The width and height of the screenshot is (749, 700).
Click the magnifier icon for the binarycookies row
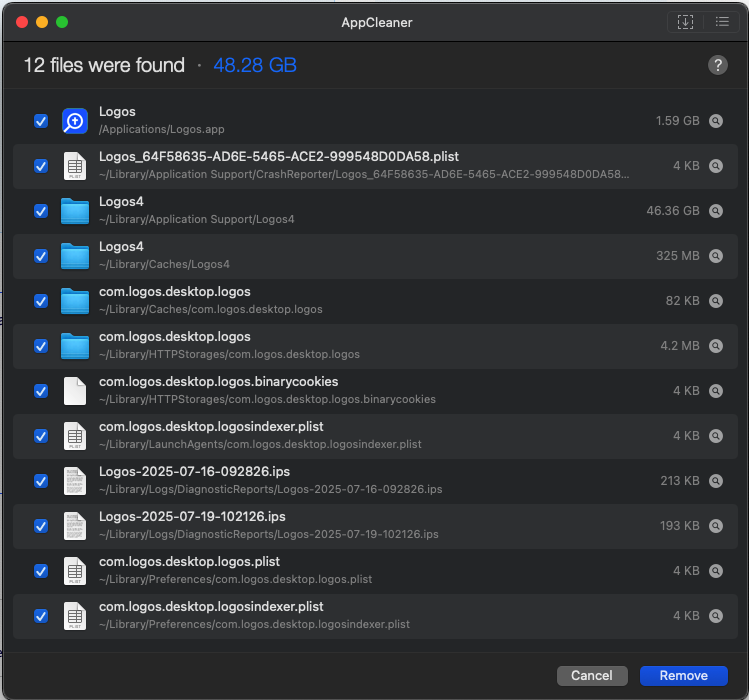pos(716,391)
